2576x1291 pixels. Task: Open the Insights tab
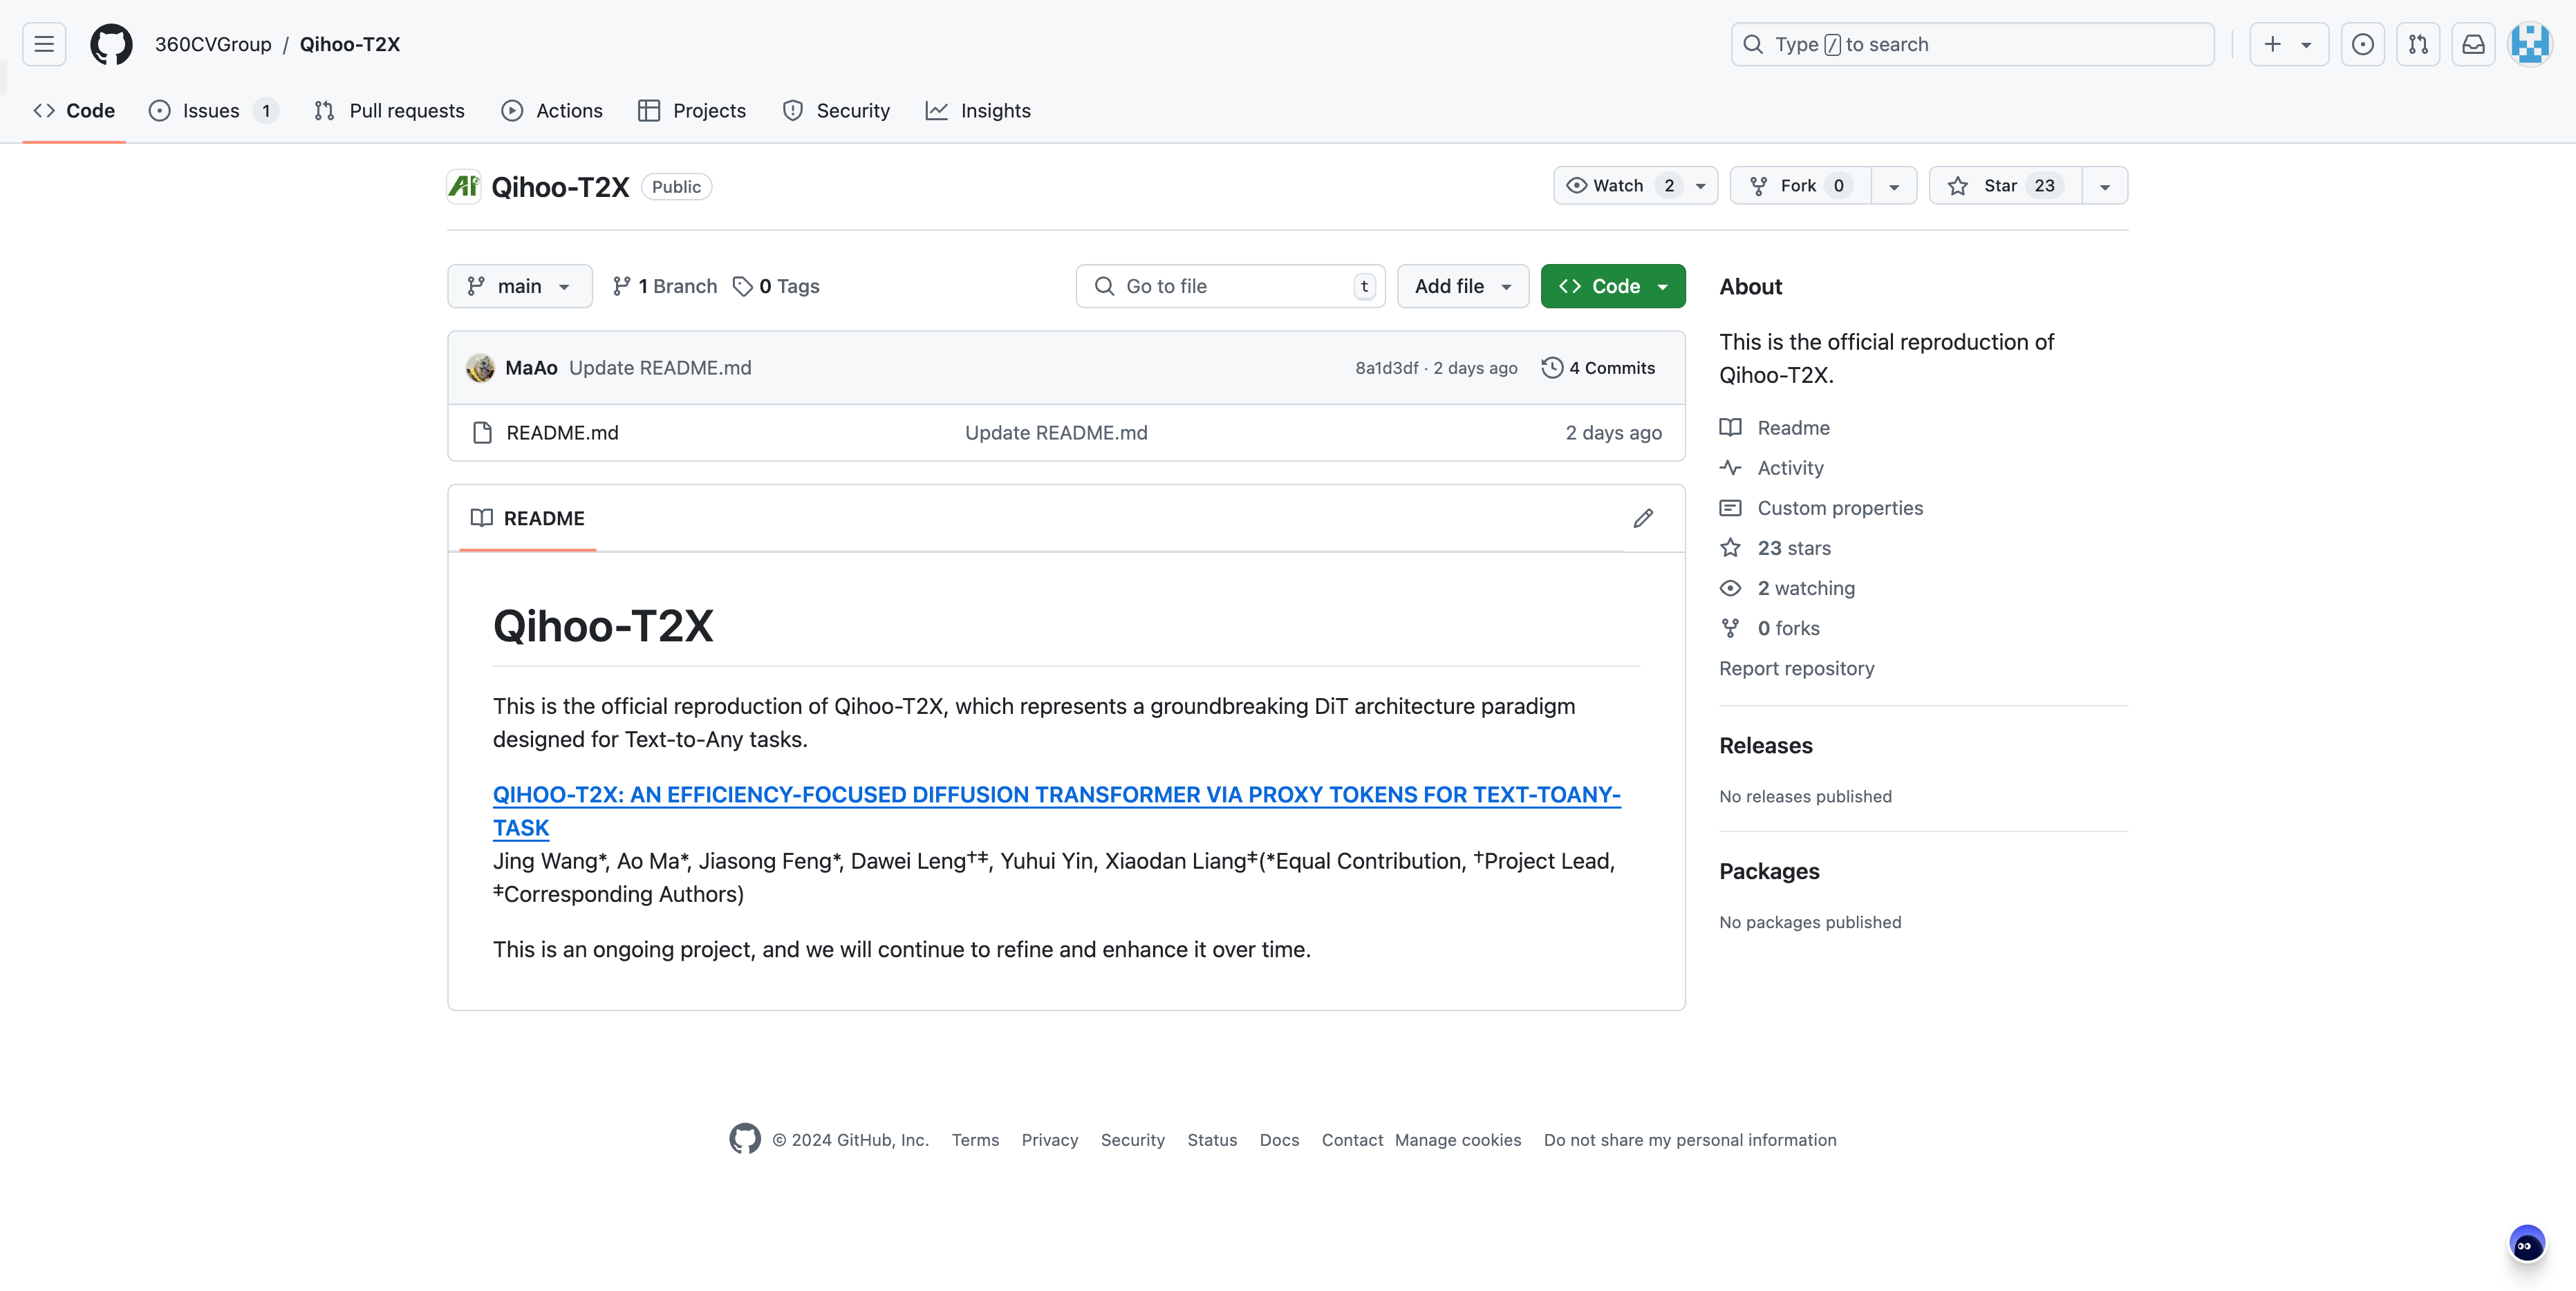click(978, 111)
